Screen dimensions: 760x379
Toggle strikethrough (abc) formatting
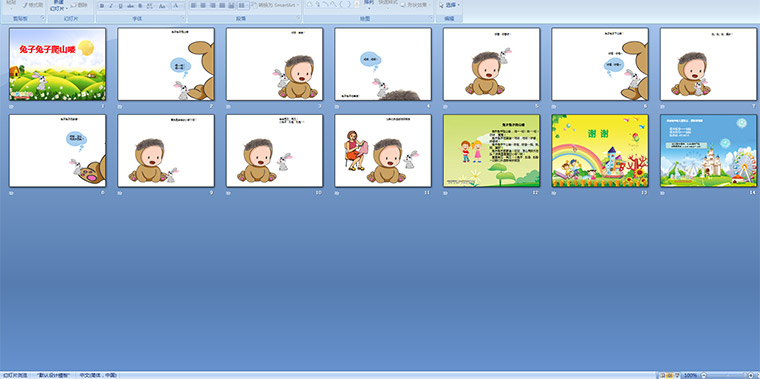click(130, 6)
